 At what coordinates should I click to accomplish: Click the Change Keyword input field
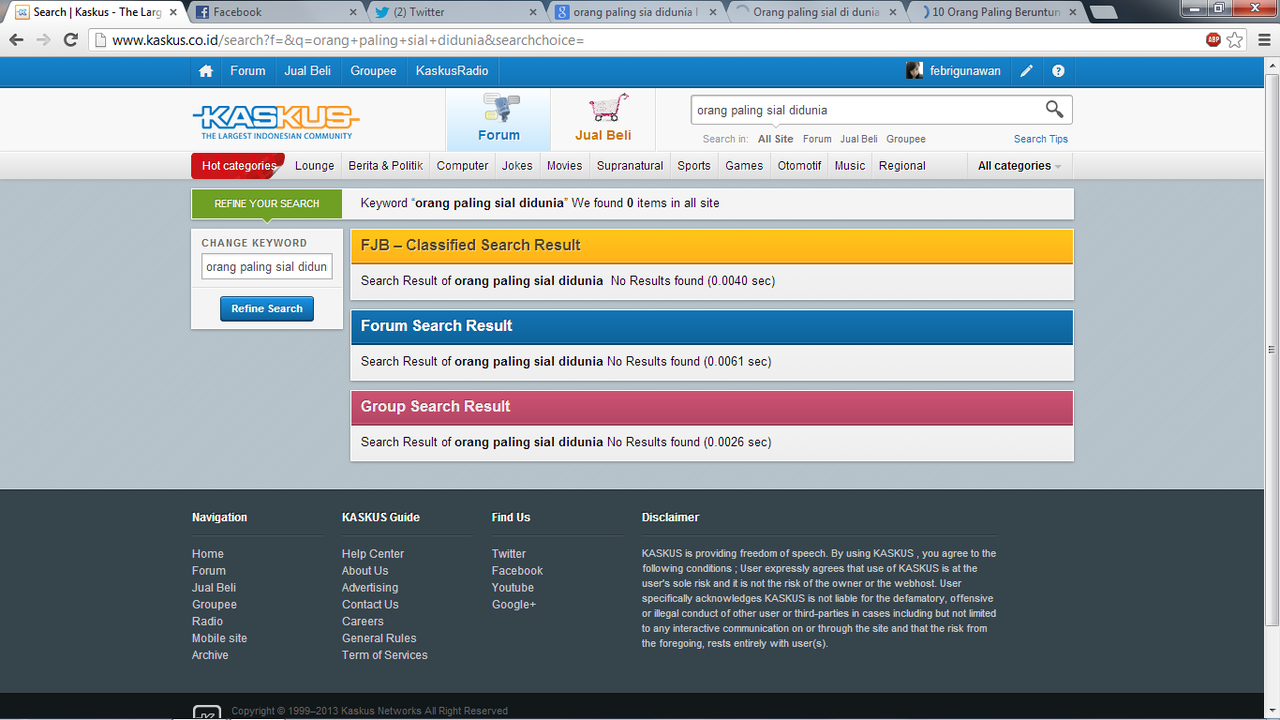[267, 267]
